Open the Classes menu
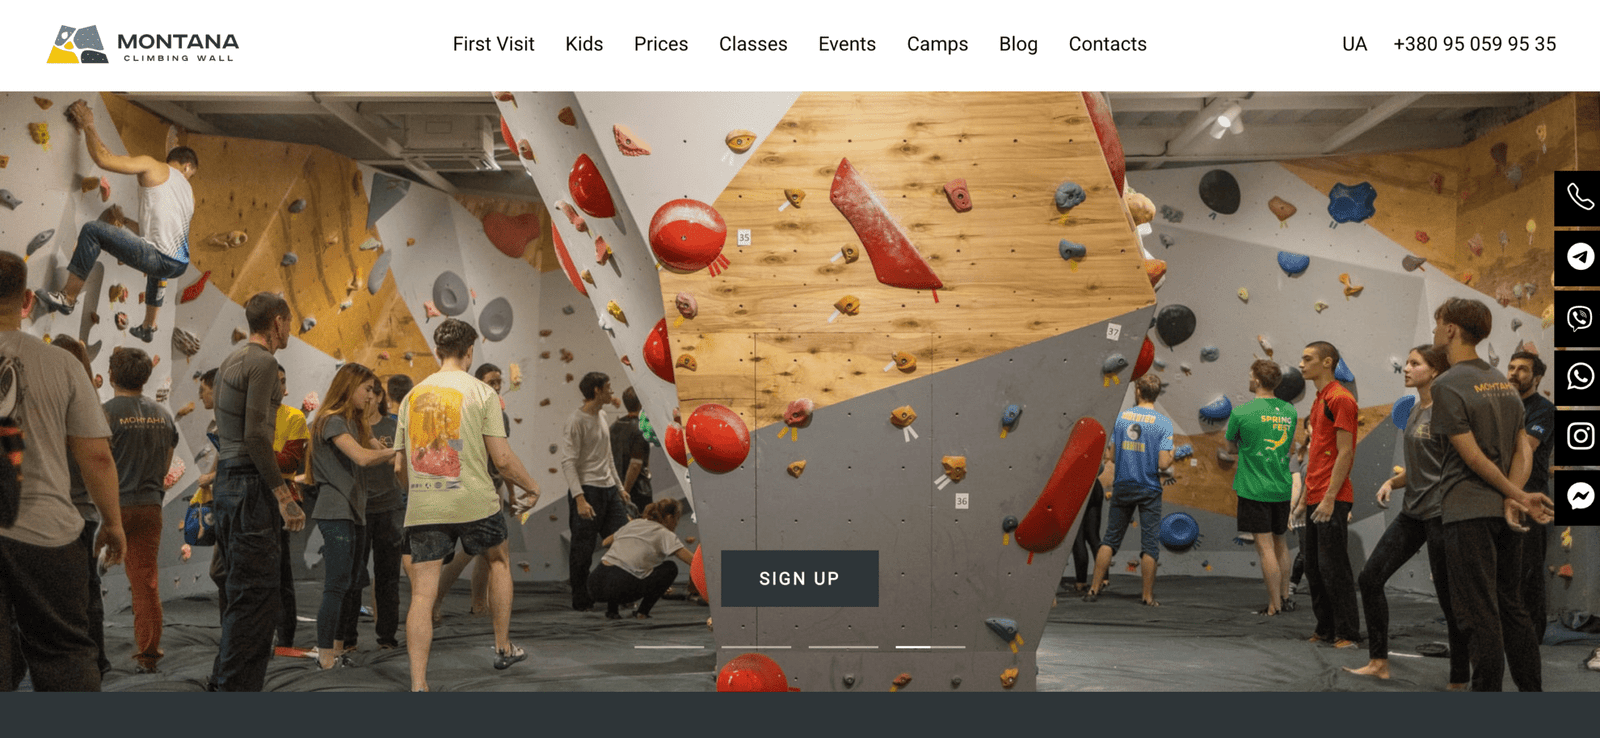This screenshot has width=1600, height=738. point(753,44)
